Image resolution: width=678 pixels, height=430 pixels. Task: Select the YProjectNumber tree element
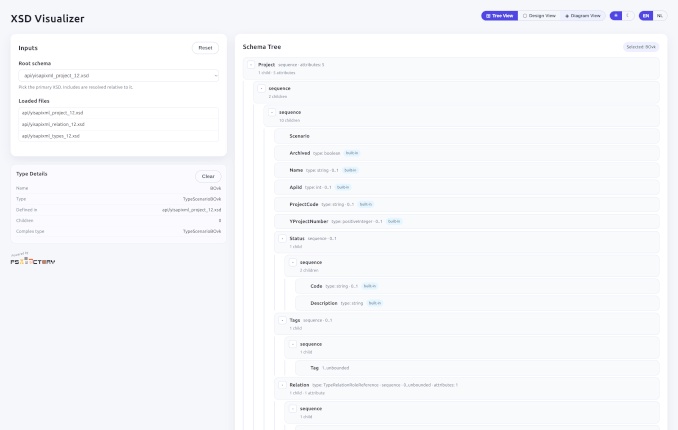click(x=308, y=221)
